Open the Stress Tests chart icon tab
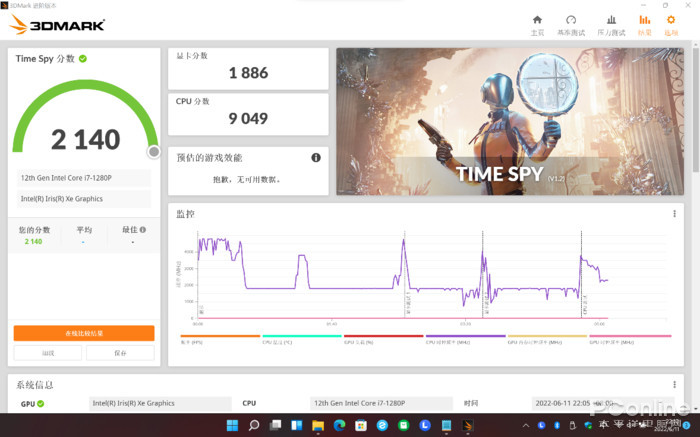This screenshot has width=700, height=437. click(611, 20)
